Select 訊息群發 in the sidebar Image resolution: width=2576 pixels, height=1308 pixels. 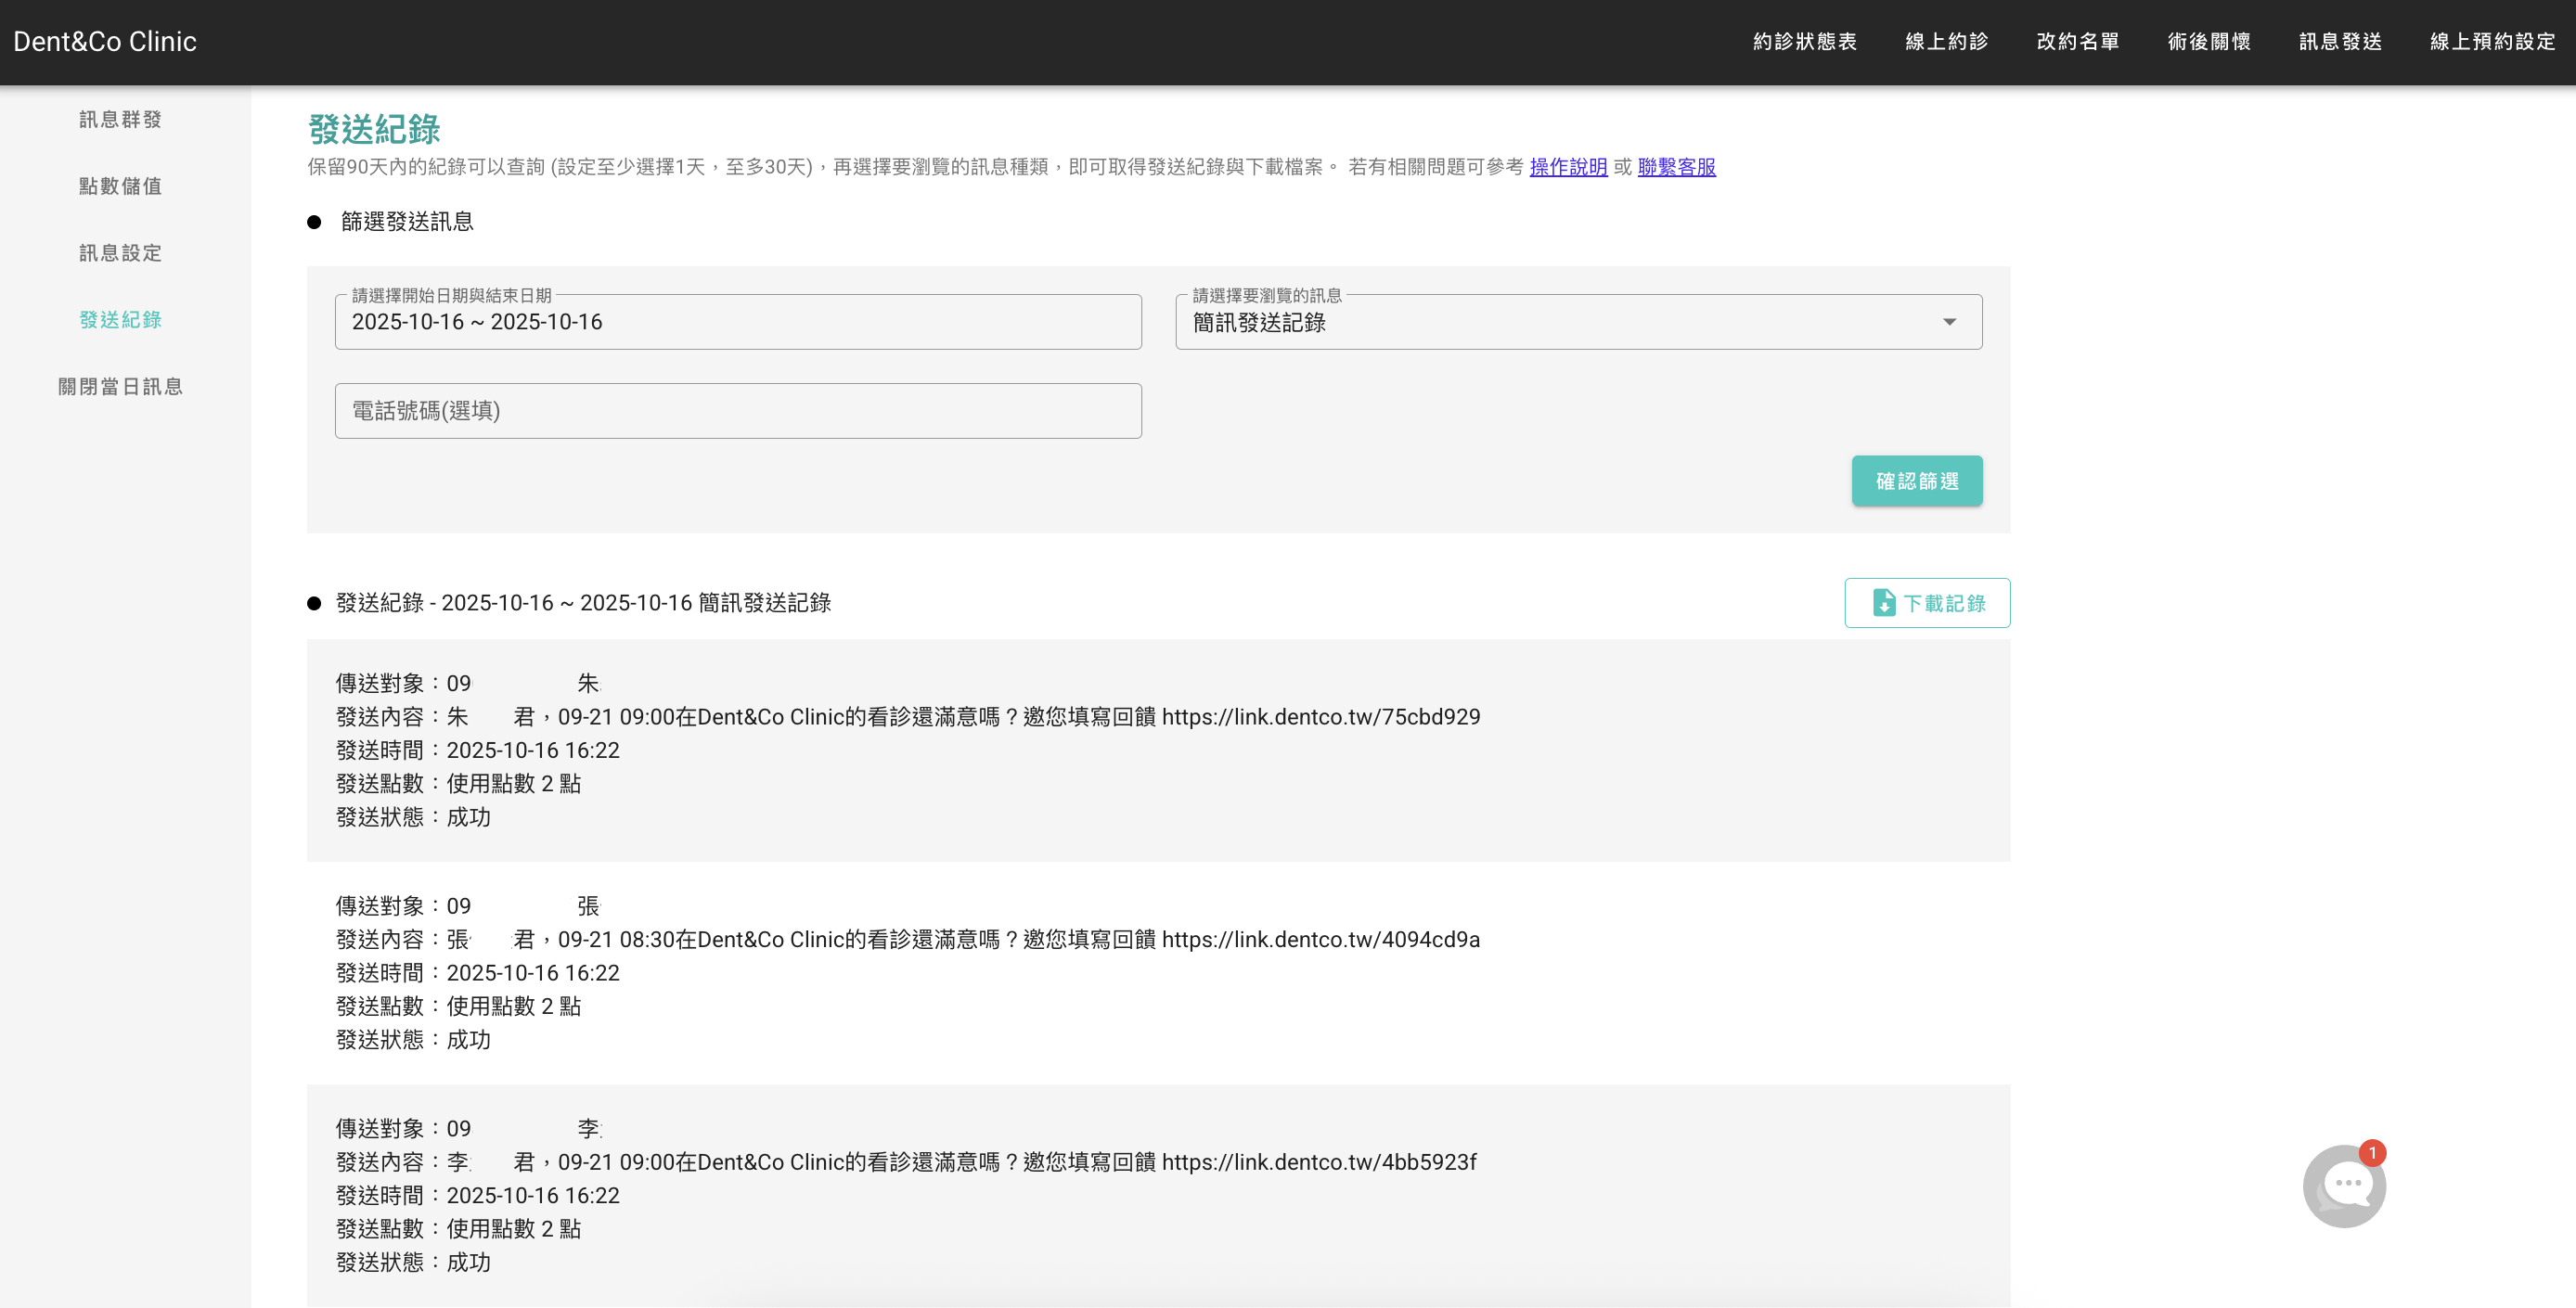pyautogui.click(x=120, y=118)
